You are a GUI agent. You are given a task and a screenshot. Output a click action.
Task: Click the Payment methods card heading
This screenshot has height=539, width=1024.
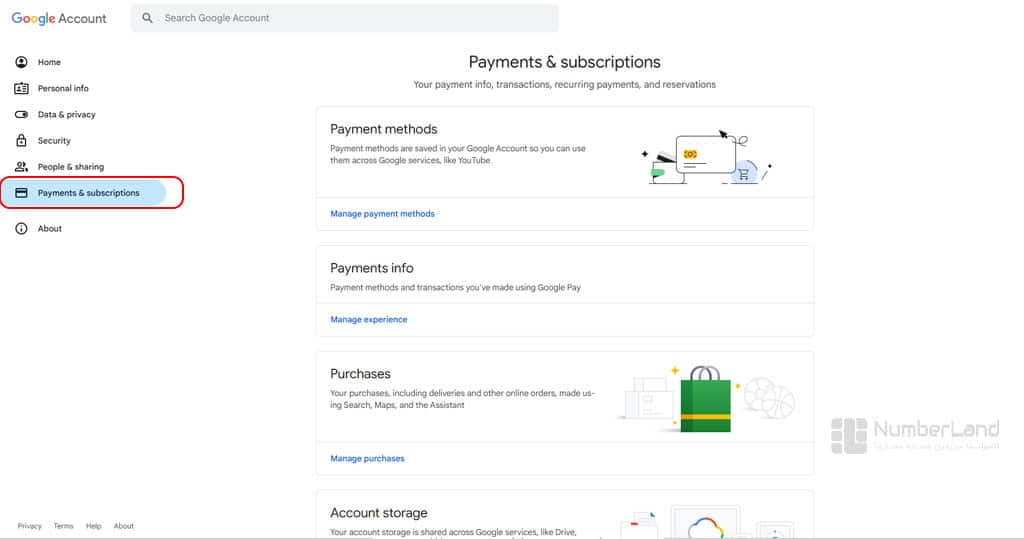(383, 129)
